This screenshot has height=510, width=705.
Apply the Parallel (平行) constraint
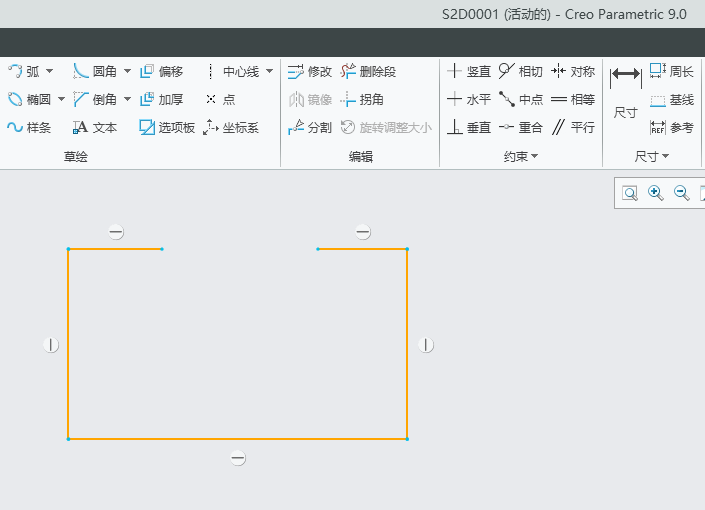pos(573,128)
